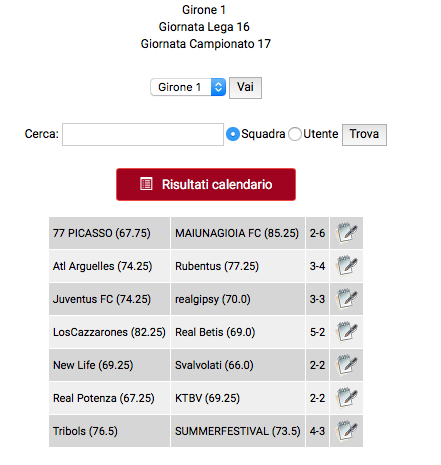Screen dimensions: 441x465
Task: Open edit notepad icon for 77 PICASSO match
Action: (347, 233)
